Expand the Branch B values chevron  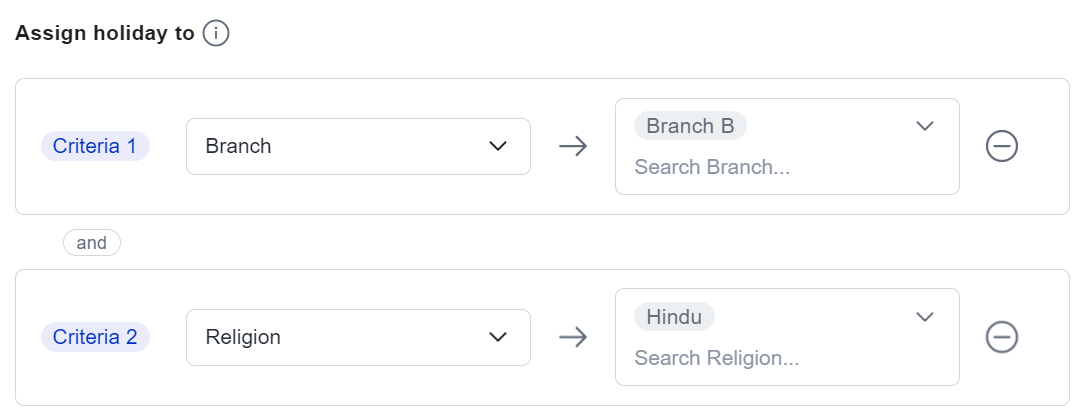[x=924, y=126]
